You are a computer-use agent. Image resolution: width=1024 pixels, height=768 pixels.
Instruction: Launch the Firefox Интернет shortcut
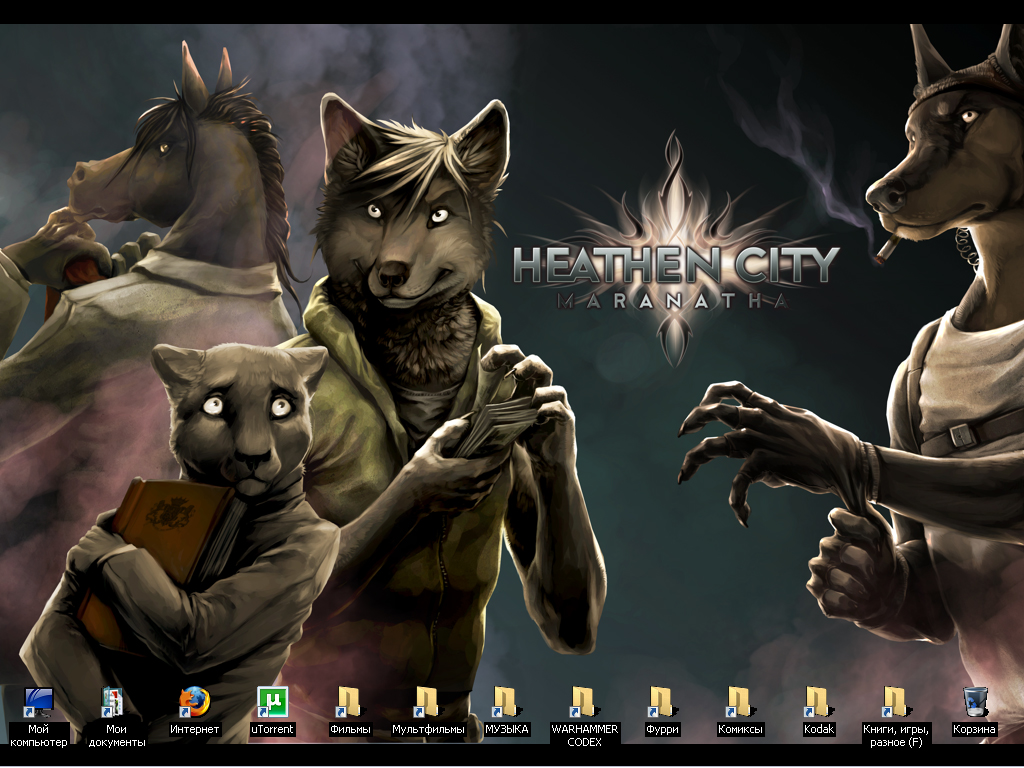point(194,703)
